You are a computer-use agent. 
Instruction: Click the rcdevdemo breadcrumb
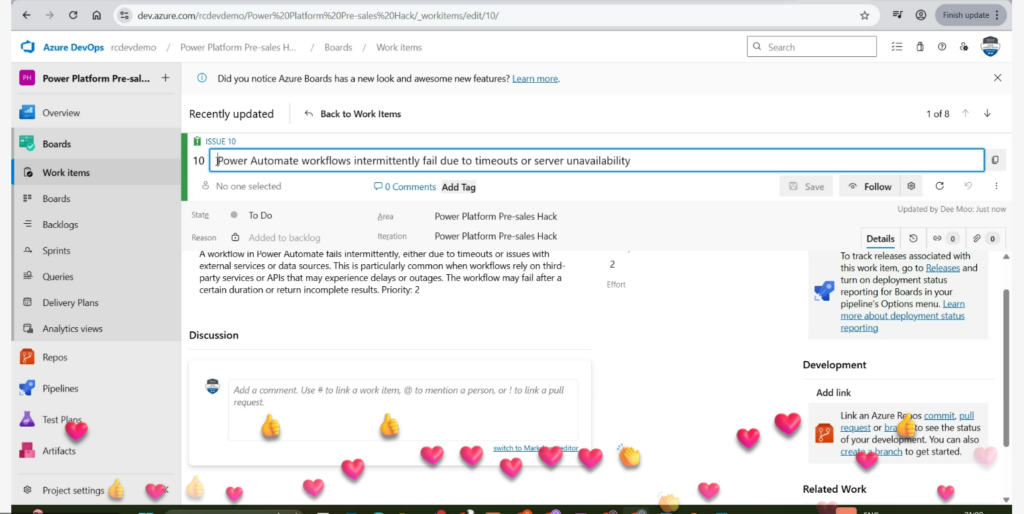[x=133, y=48]
